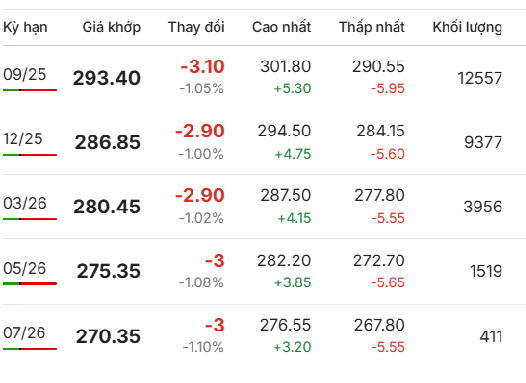Open the 05/26 contract term link

click(24, 268)
